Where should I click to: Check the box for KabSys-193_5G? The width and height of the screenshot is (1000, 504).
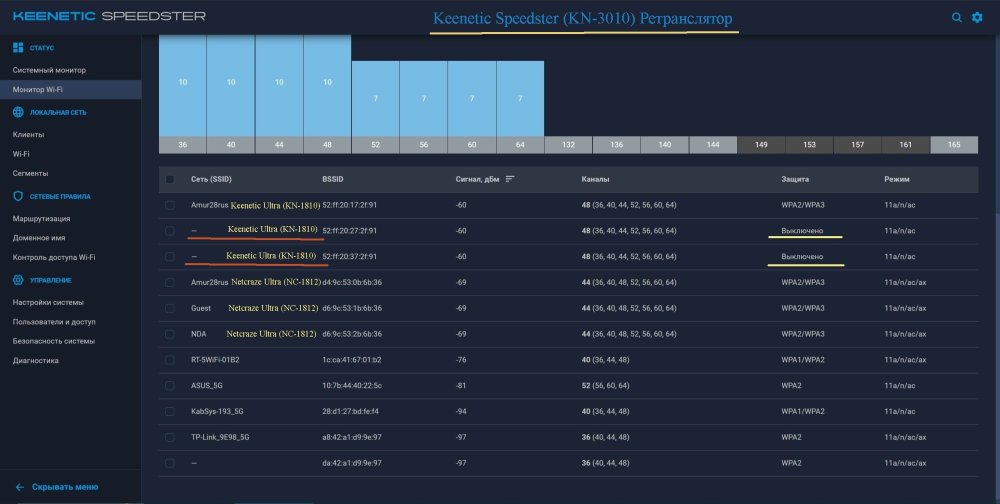(x=170, y=411)
